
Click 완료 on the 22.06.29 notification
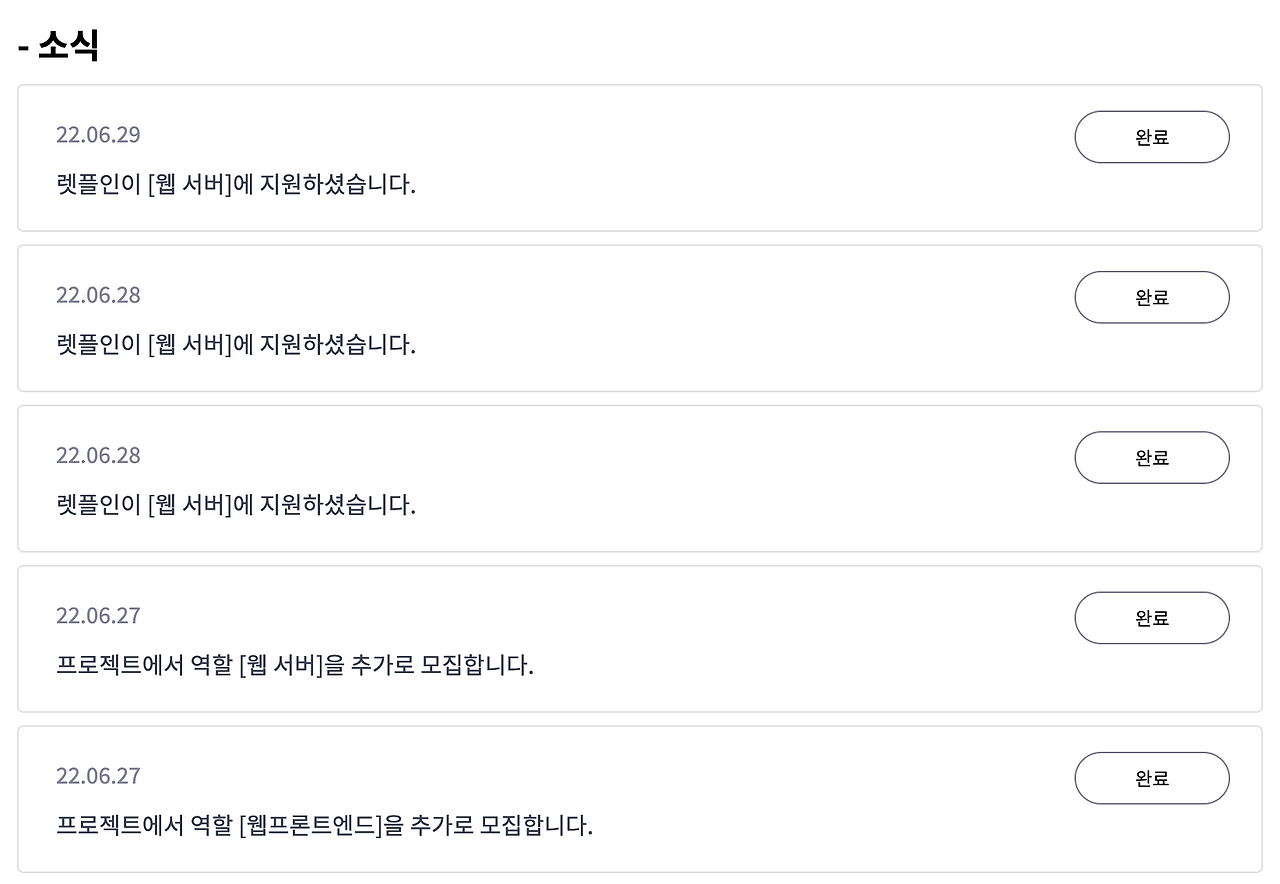coord(1151,137)
